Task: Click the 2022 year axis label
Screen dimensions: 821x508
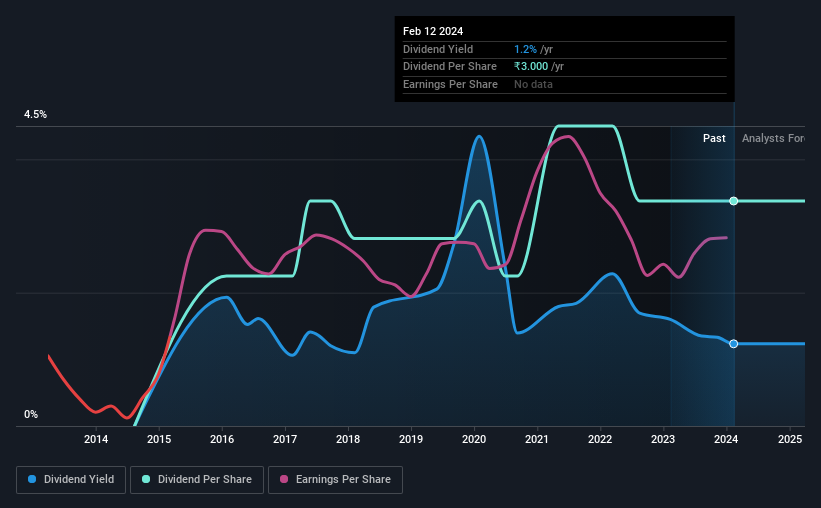Action: [600, 439]
